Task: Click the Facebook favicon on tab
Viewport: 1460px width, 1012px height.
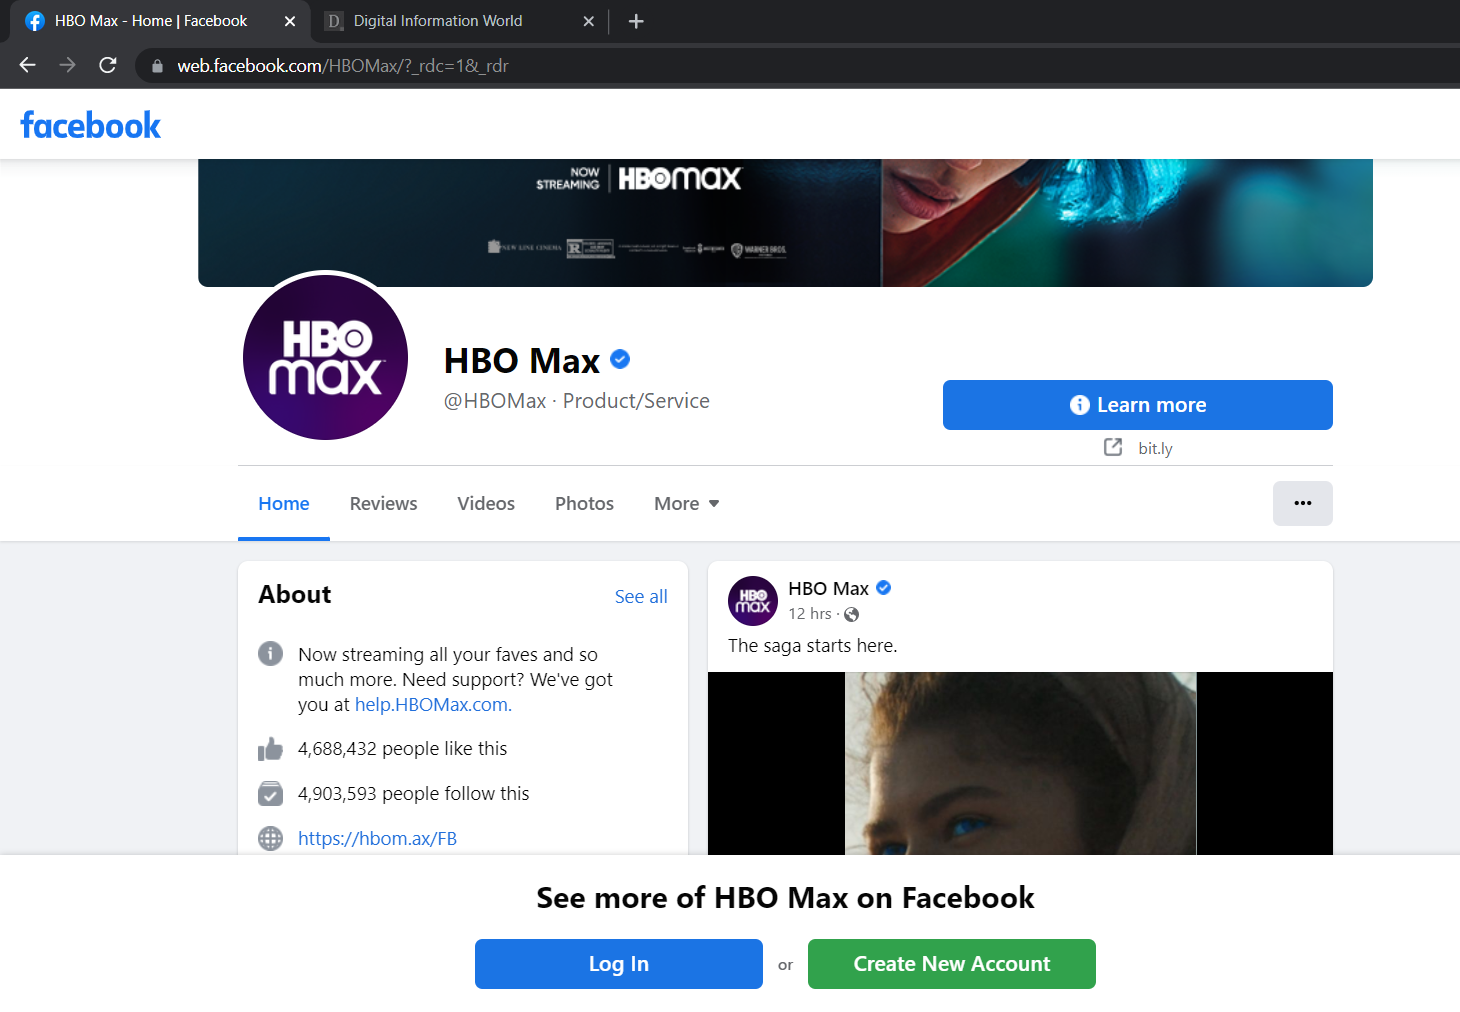Action: pos(35,21)
